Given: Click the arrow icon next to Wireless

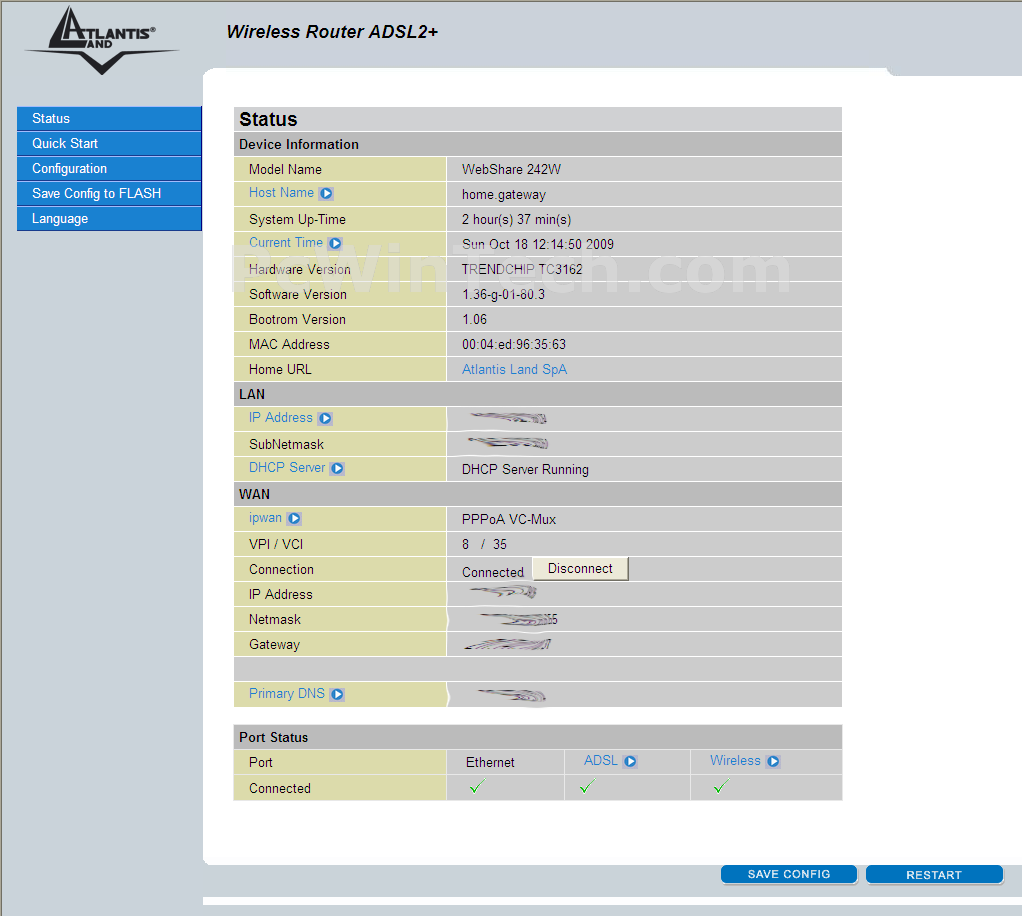Looking at the screenshot, I should point(773,761).
